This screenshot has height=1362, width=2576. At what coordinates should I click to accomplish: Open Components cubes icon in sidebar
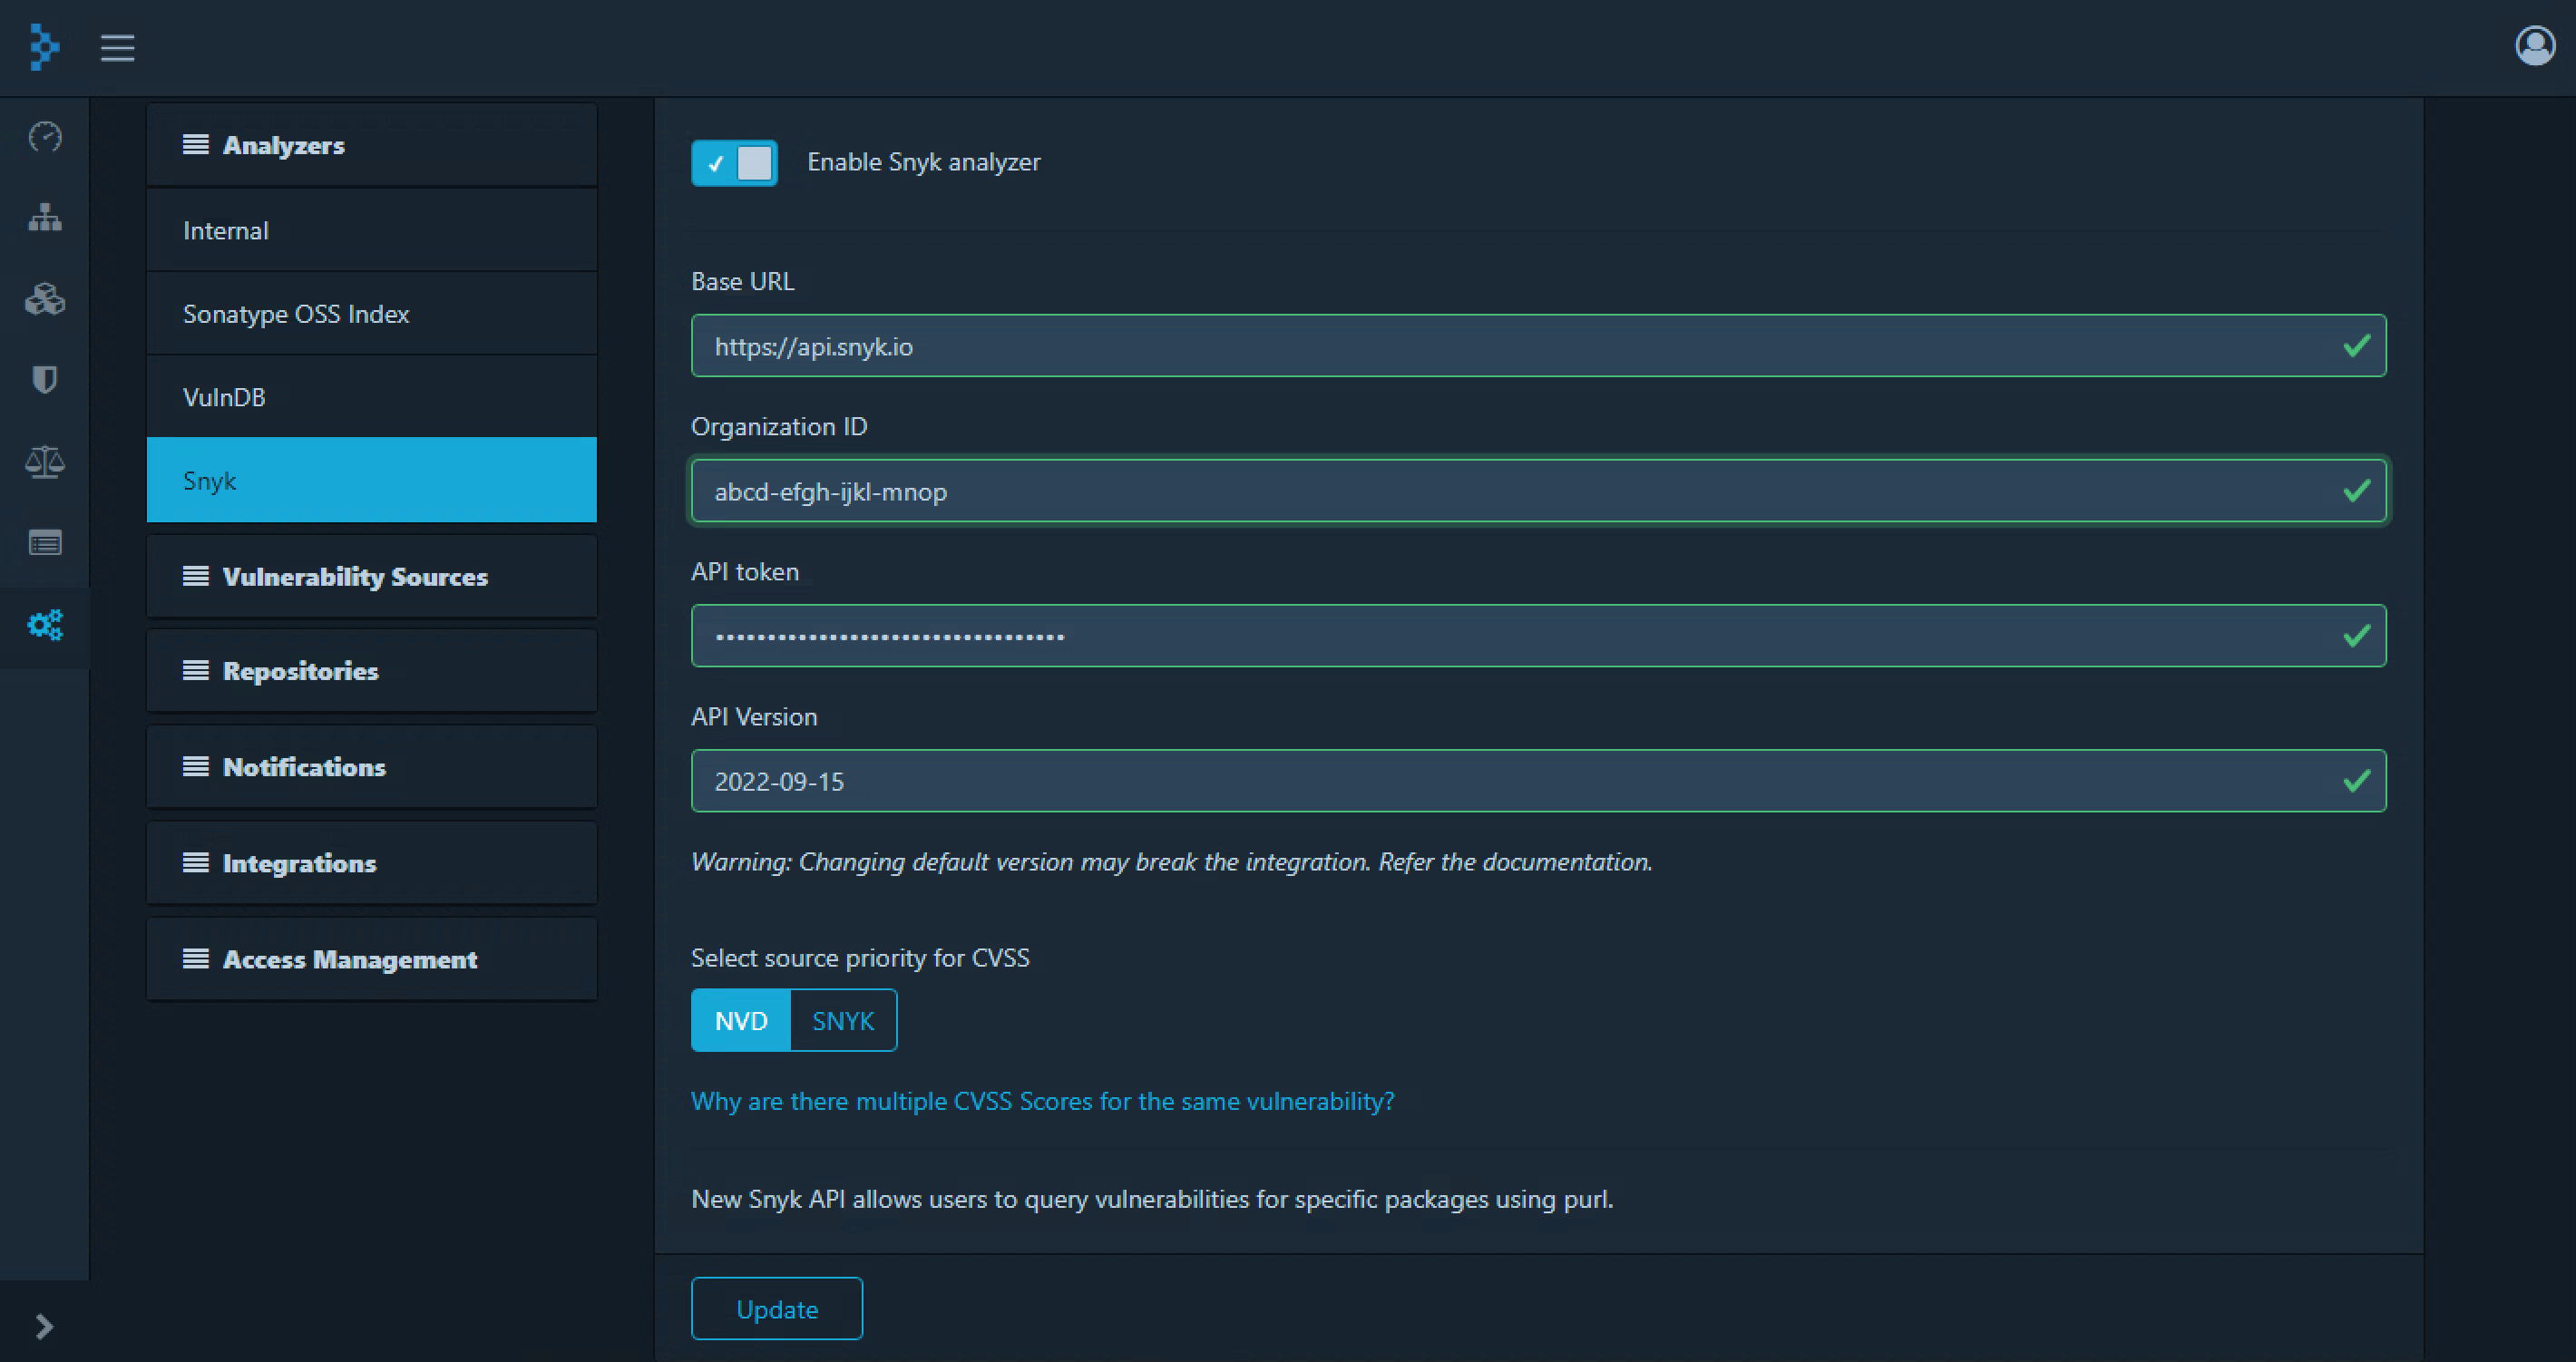point(45,299)
